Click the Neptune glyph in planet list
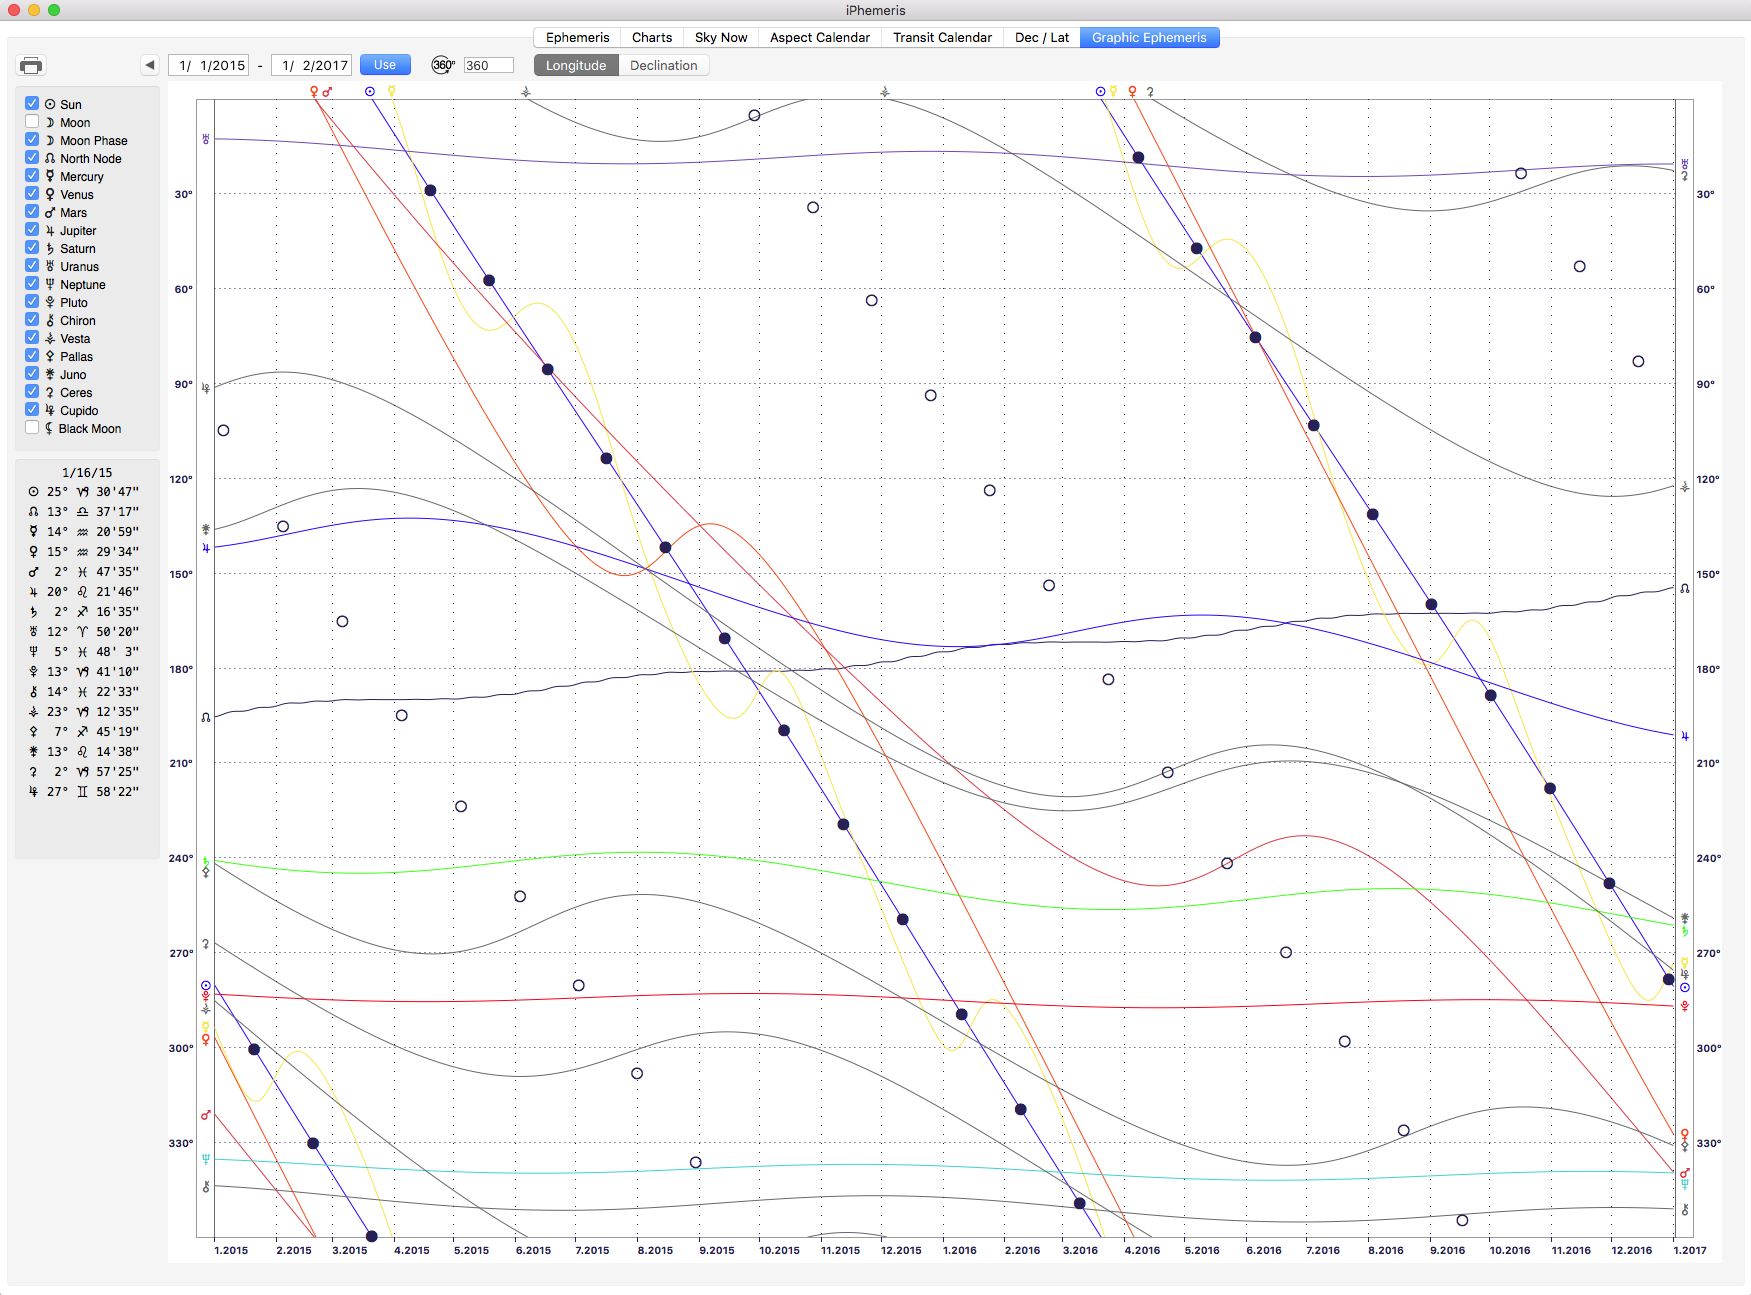The height and width of the screenshot is (1295, 1751). [50, 284]
